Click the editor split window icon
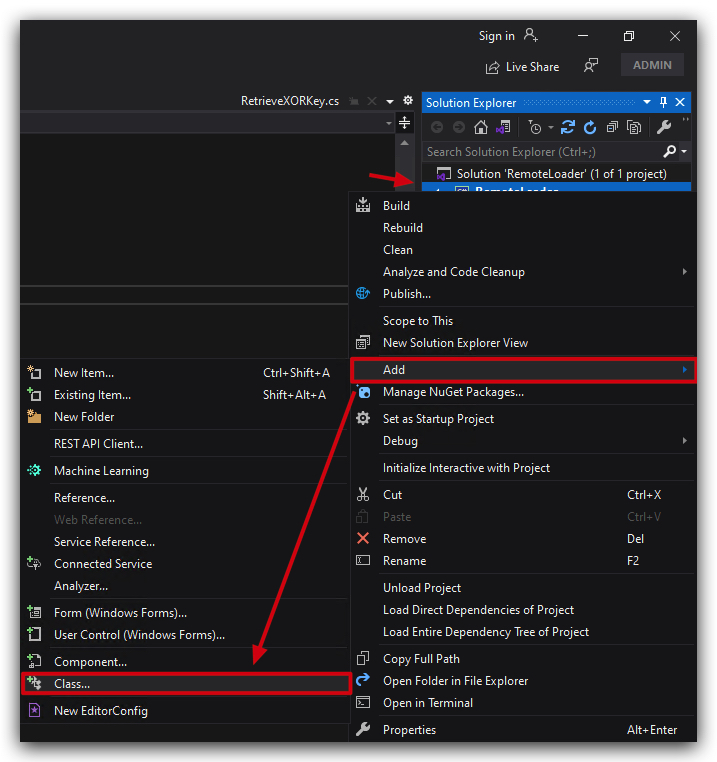 click(404, 122)
